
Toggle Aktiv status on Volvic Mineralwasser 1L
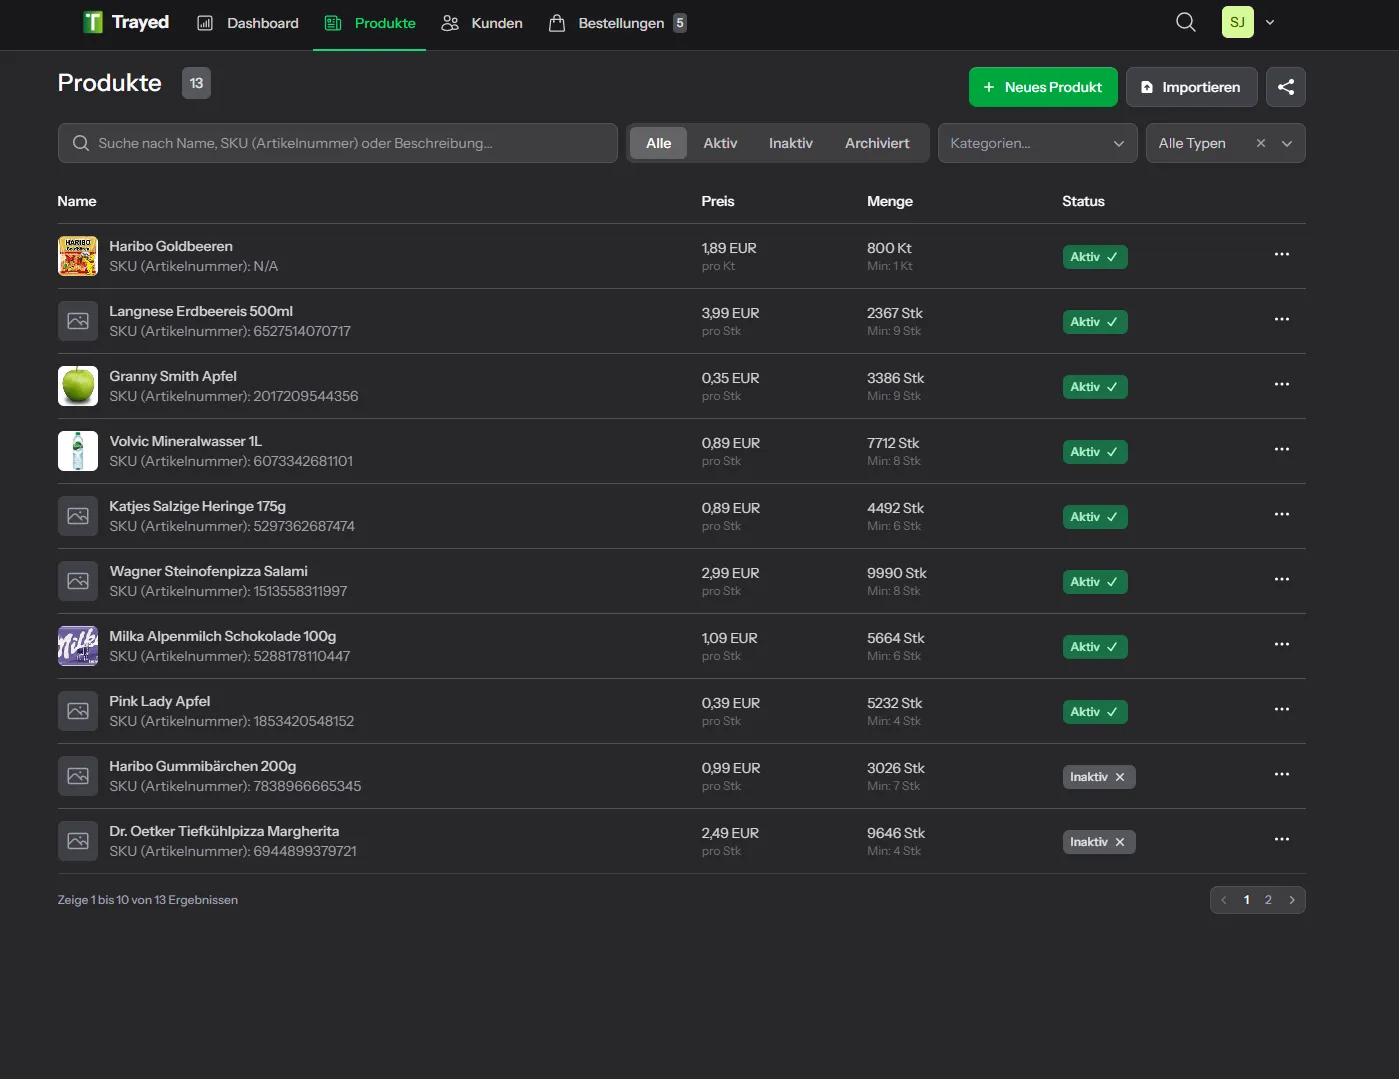[1095, 451]
